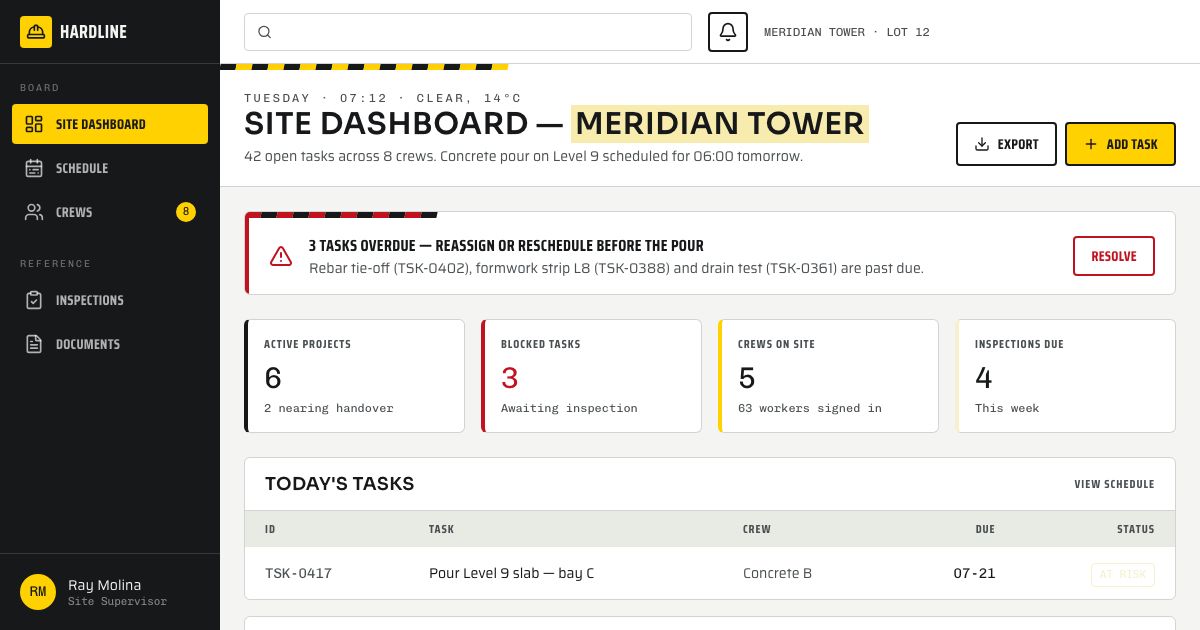Viewport: 1200px width, 630px height.
Task: Click 'Meridian Tower · Lot 12' project label
Action: (847, 32)
